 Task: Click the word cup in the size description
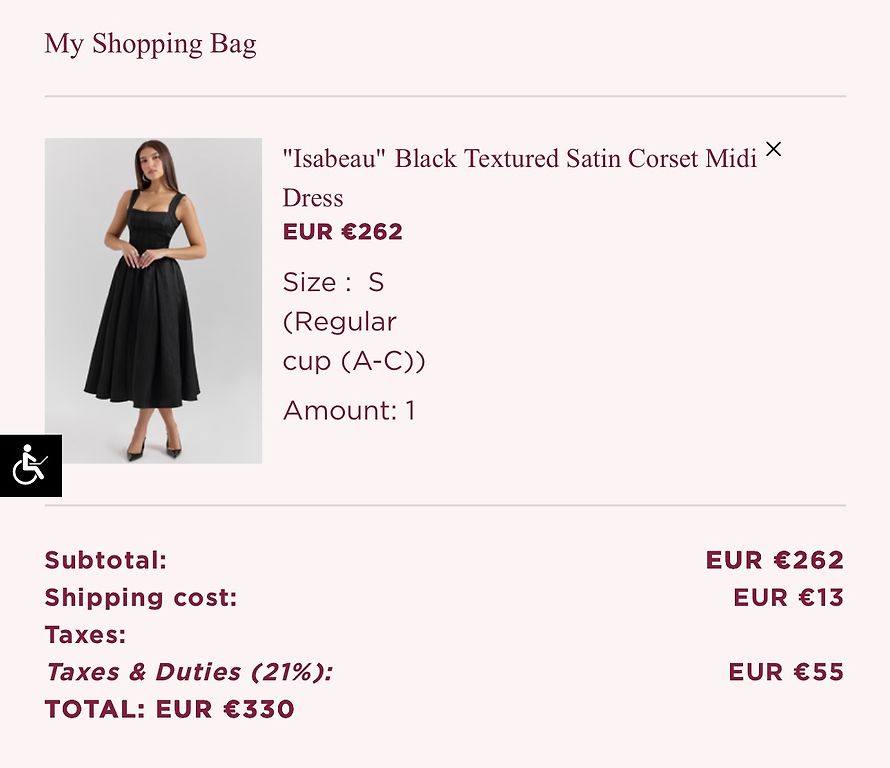307,363
